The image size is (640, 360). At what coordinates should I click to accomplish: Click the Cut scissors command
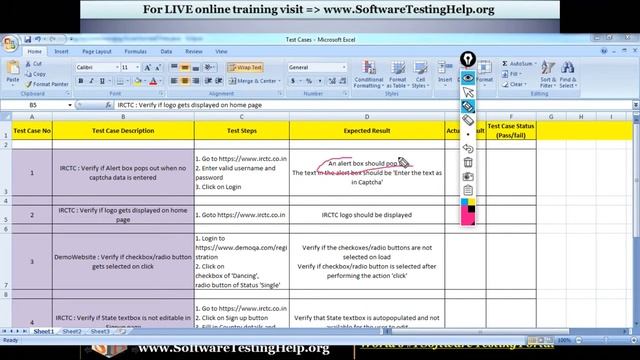(33, 64)
